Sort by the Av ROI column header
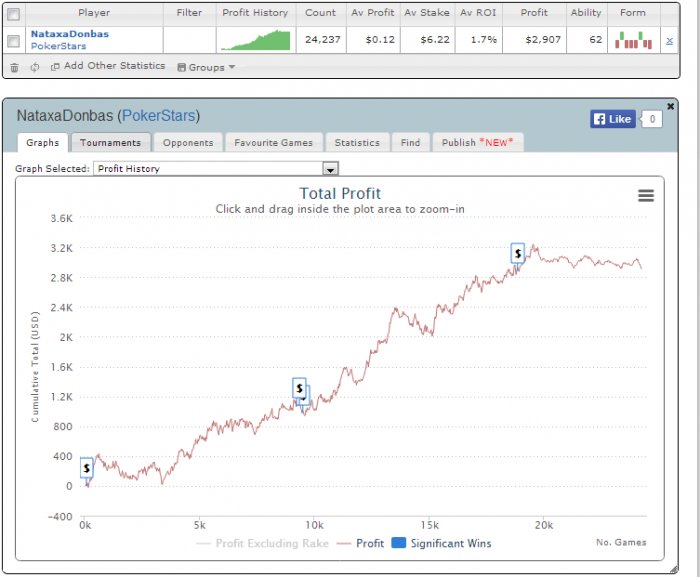The height and width of the screenshot is (577, 700). coord(478,13)
